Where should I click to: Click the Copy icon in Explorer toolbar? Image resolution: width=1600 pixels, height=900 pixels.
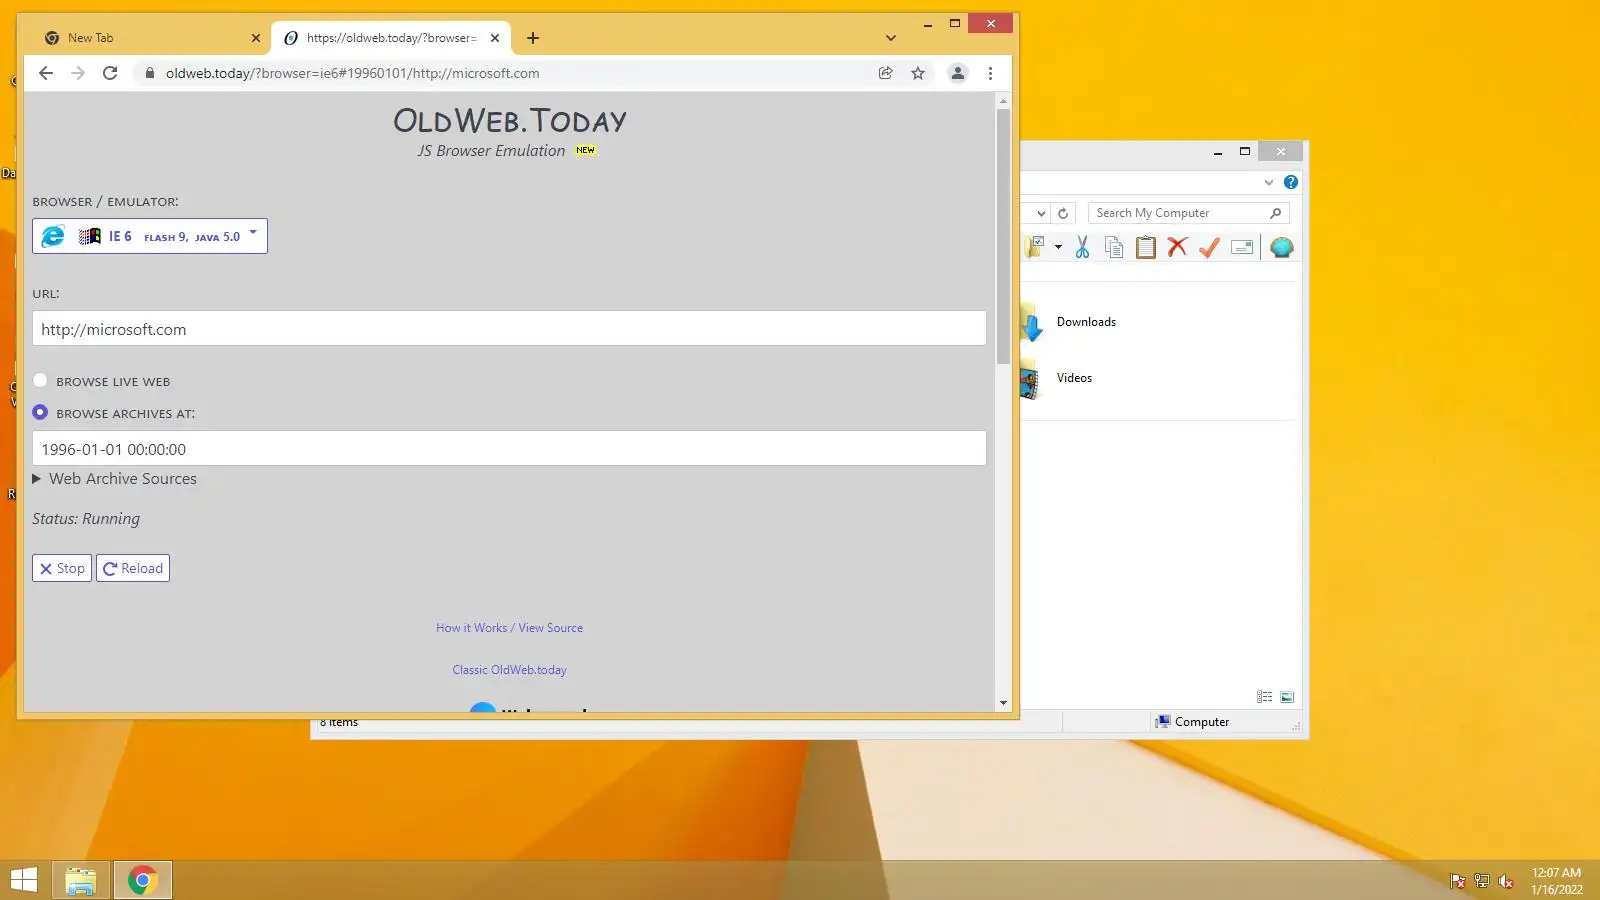(1114, 247)
